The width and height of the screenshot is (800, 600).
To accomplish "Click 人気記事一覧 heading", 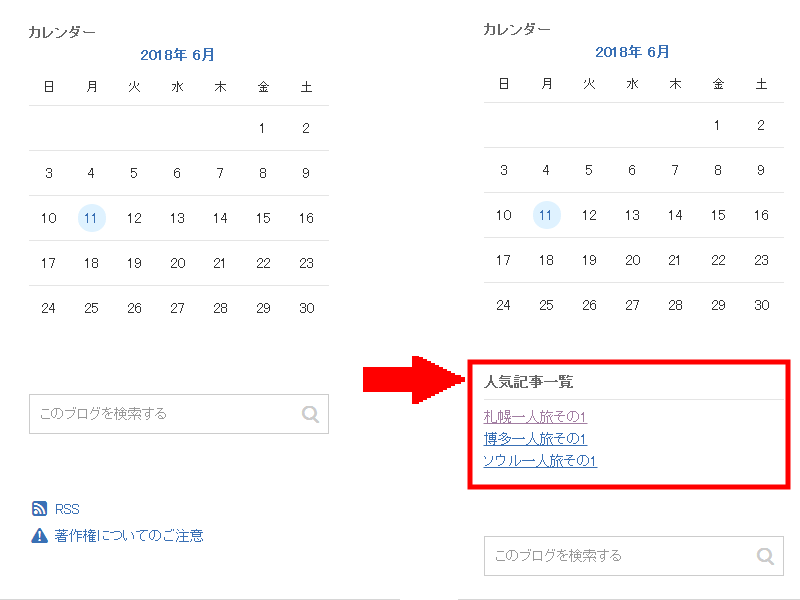I will [x=529, y=382].
